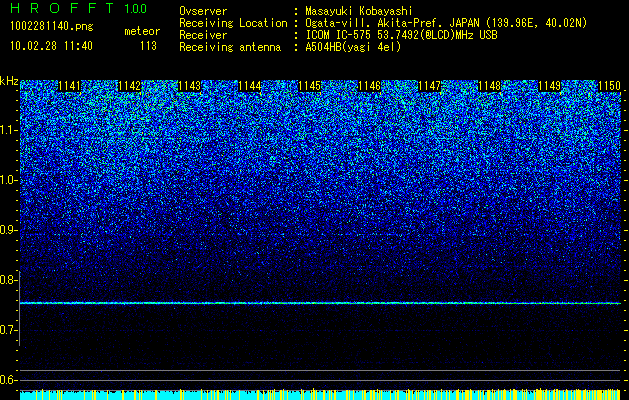This screenshot has height=400, width=629.
Task: Click the 1148 time marker
Action: coord(490,86)
